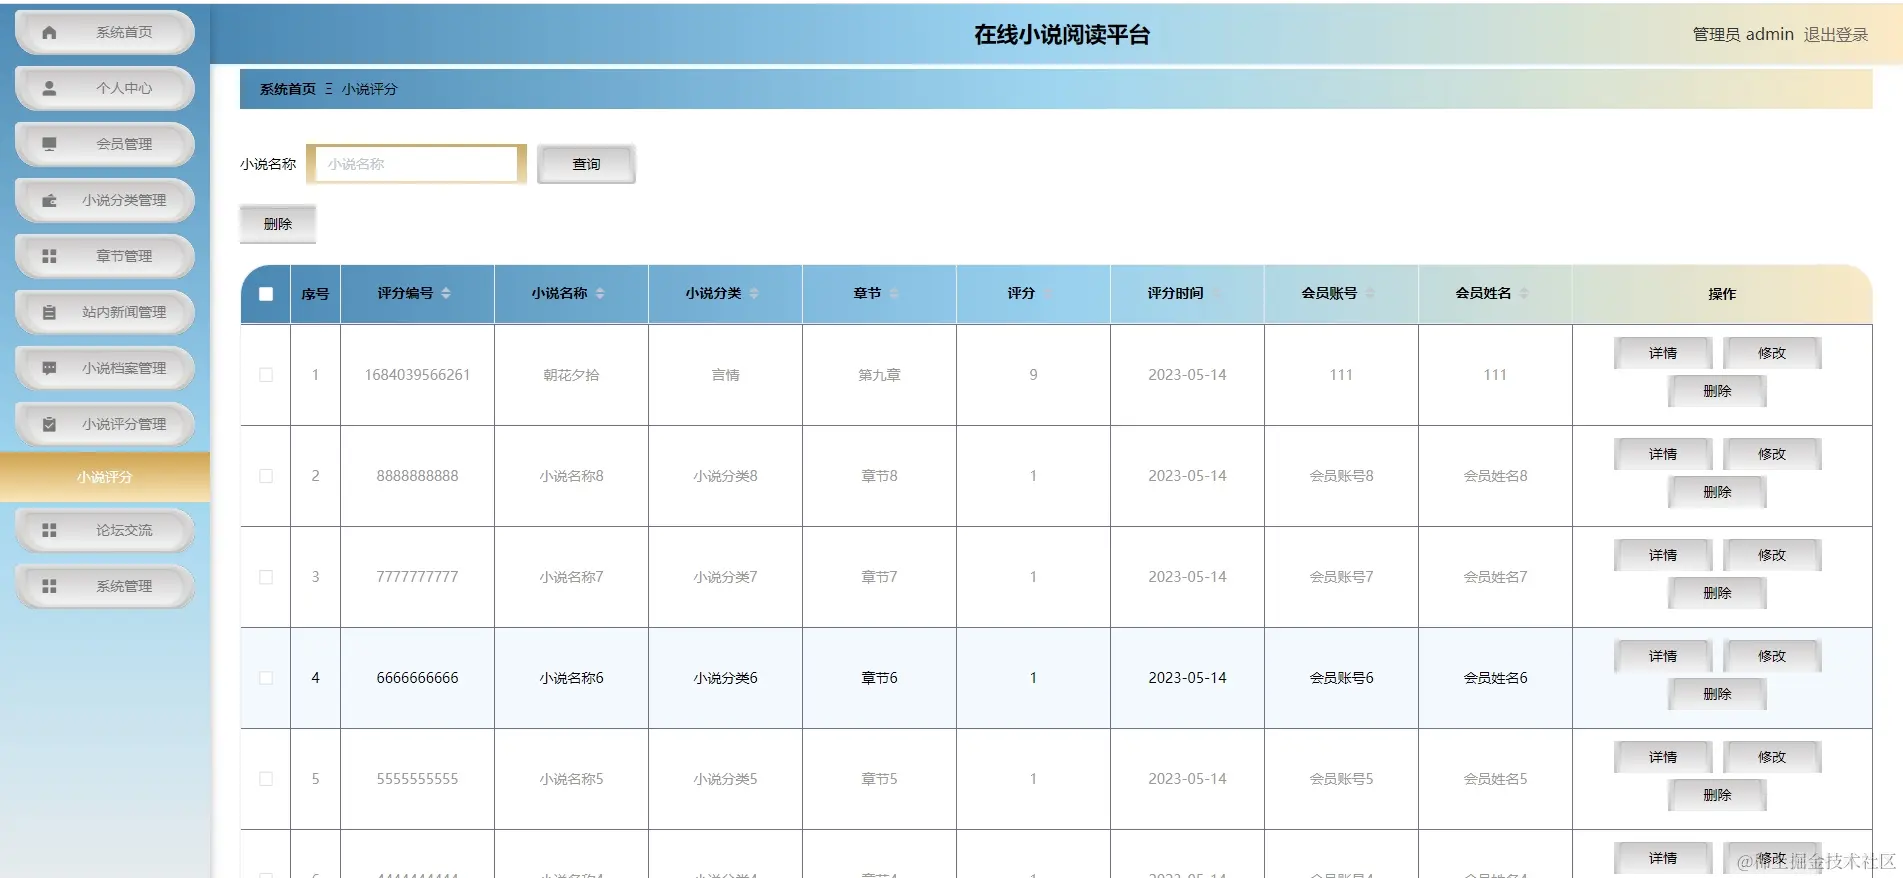This screenshot has width=1903, height=878.
Task: Focus the 小说名称 search input field
Action: pyautogui.click(x=416, y=164)
